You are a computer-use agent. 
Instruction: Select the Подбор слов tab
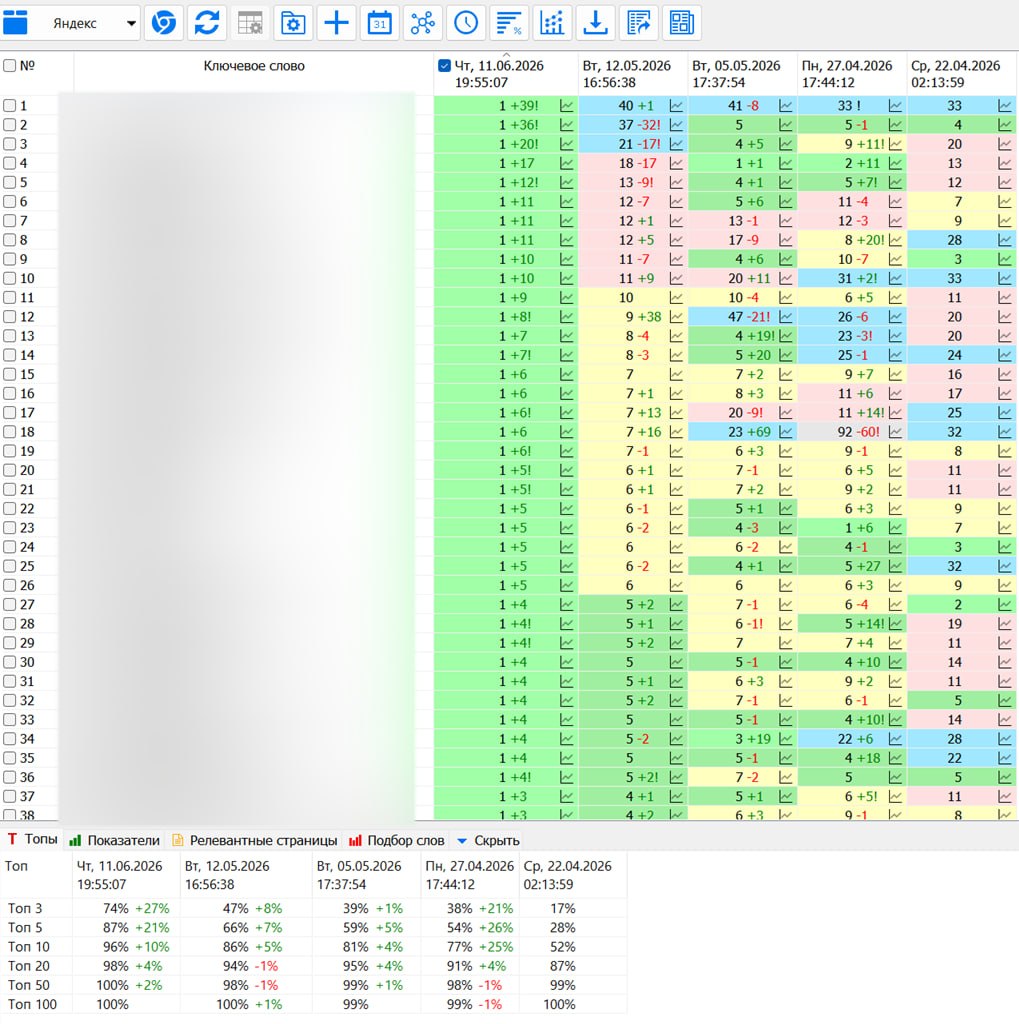[x=397, y=840]
